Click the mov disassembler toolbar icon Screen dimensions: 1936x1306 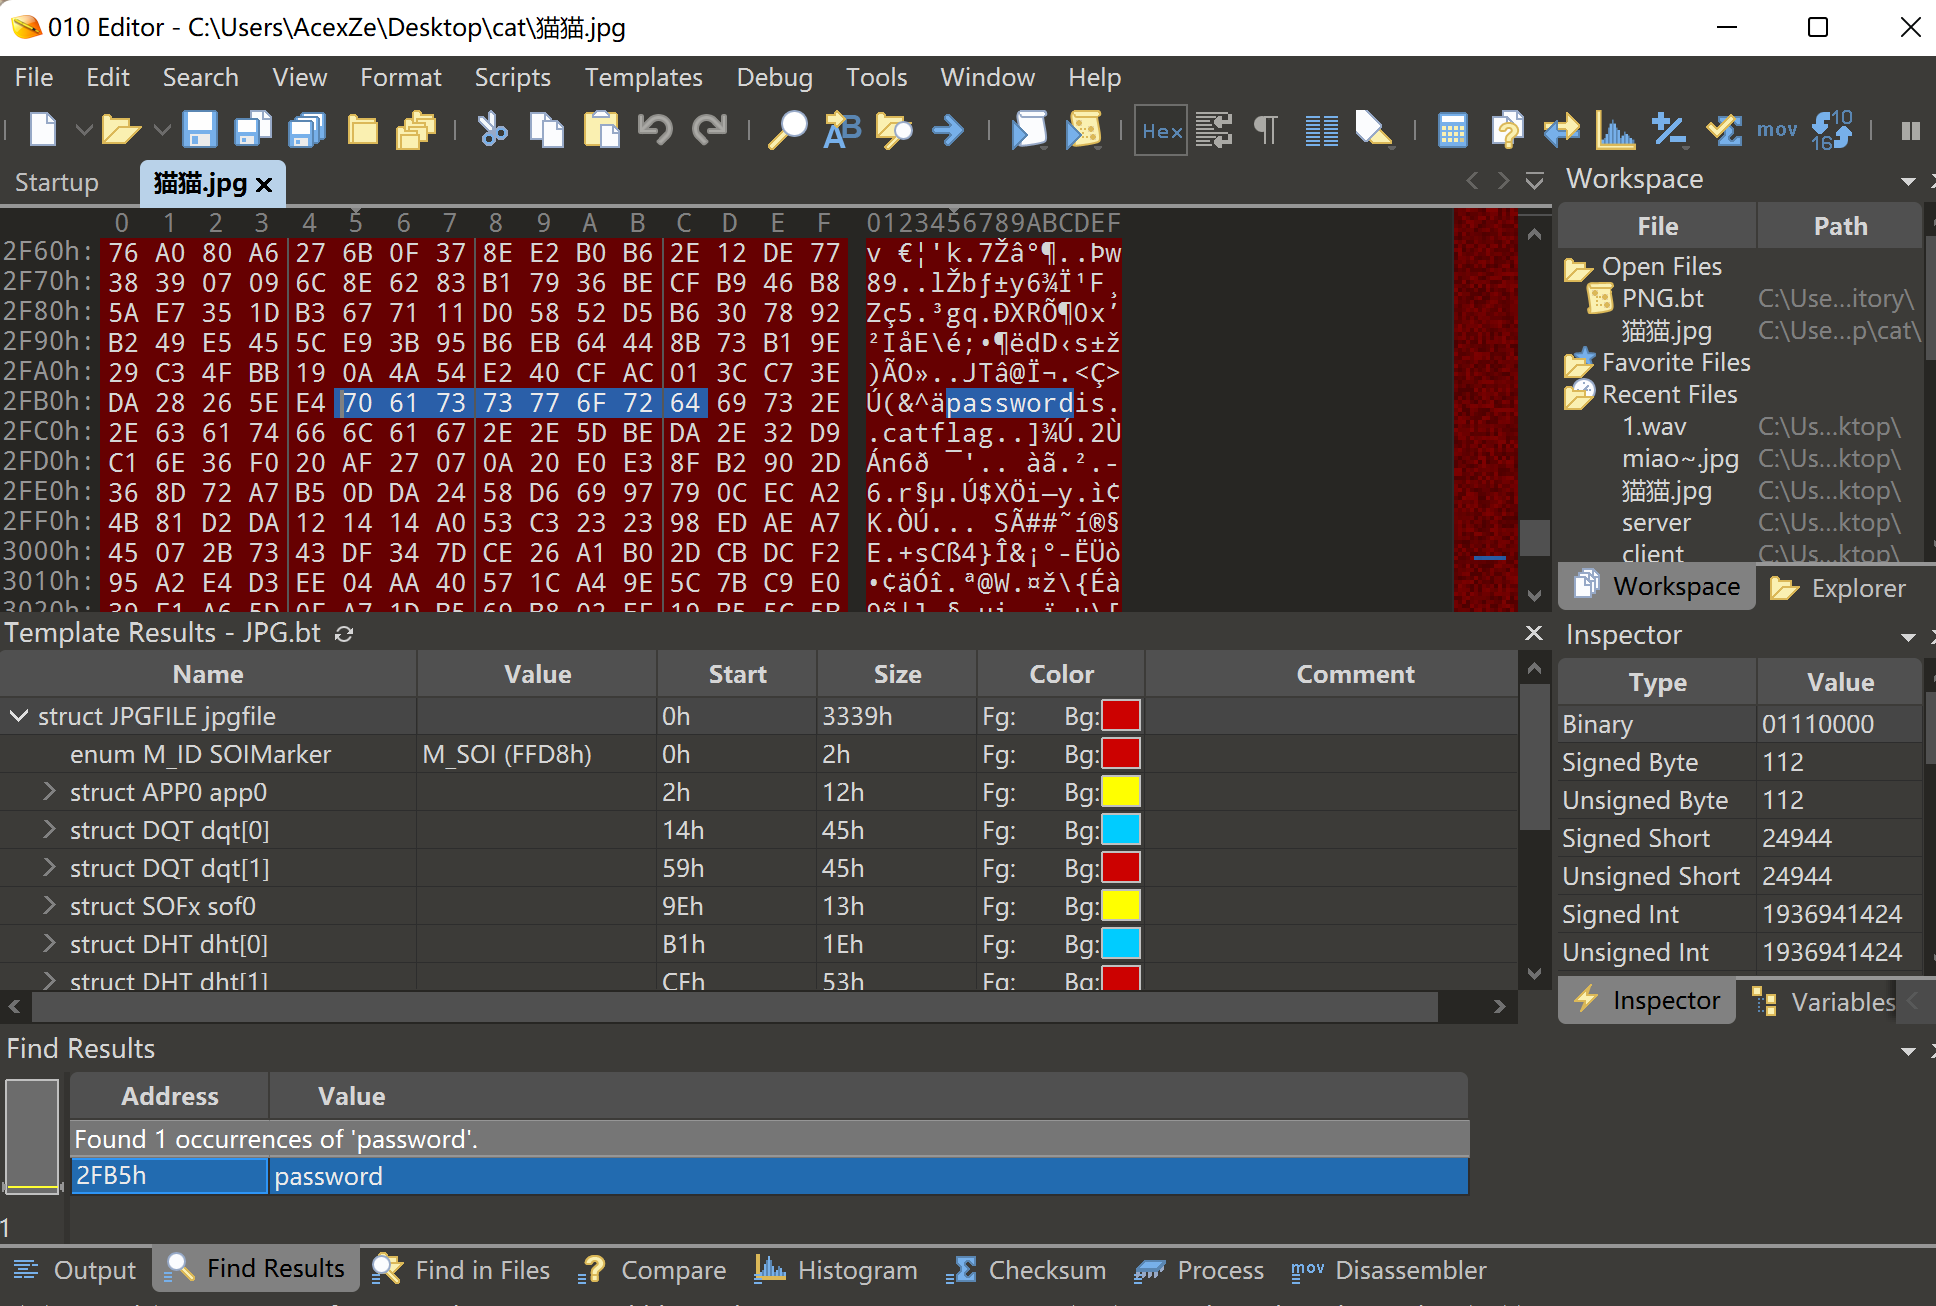(1777, 130)
